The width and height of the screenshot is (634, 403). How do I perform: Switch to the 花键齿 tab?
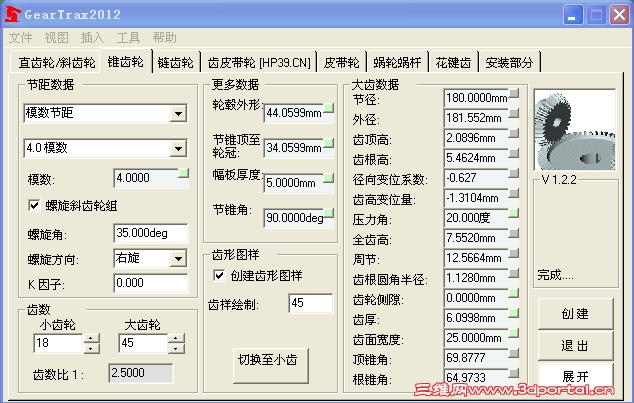coord(454,63)
